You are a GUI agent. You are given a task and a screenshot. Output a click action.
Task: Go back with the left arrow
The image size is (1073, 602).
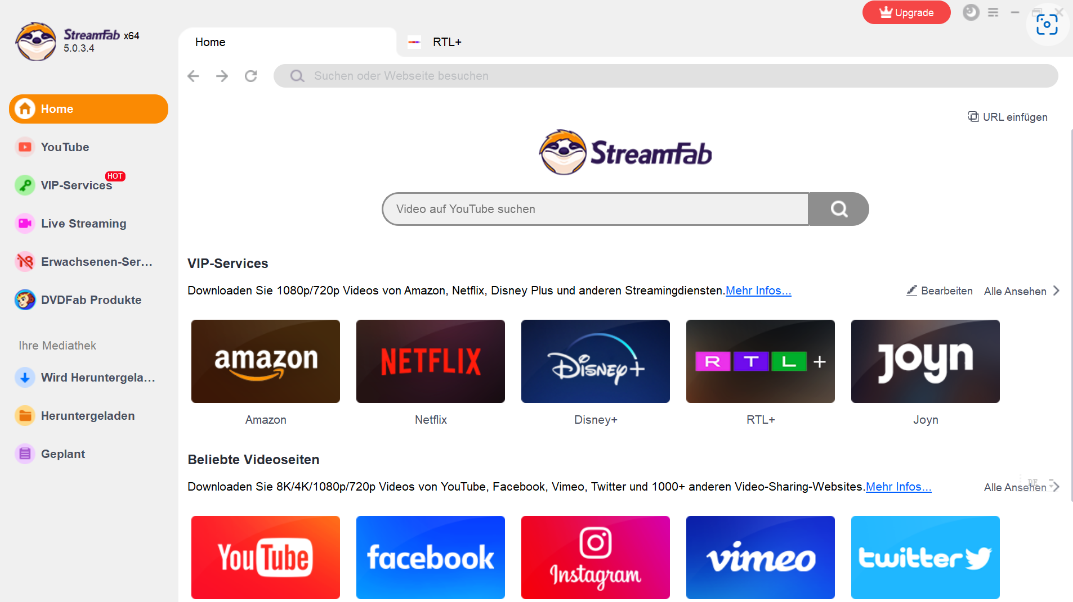pyautogui.click(x=194, y=76)
